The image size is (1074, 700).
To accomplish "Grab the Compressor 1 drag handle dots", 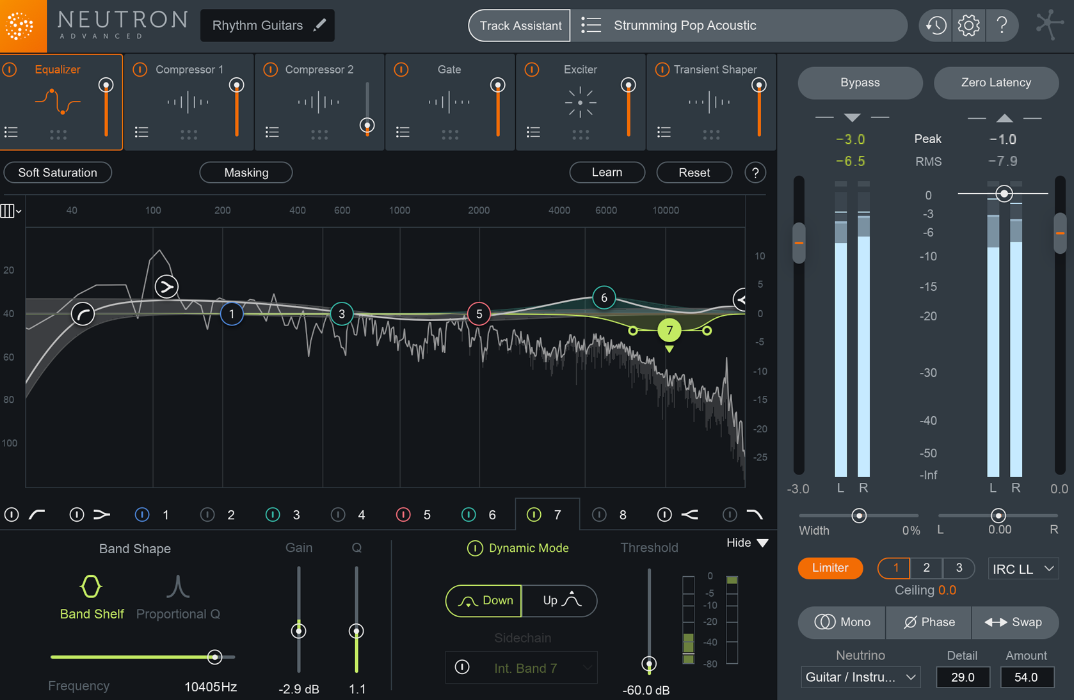I will point(189,134).
